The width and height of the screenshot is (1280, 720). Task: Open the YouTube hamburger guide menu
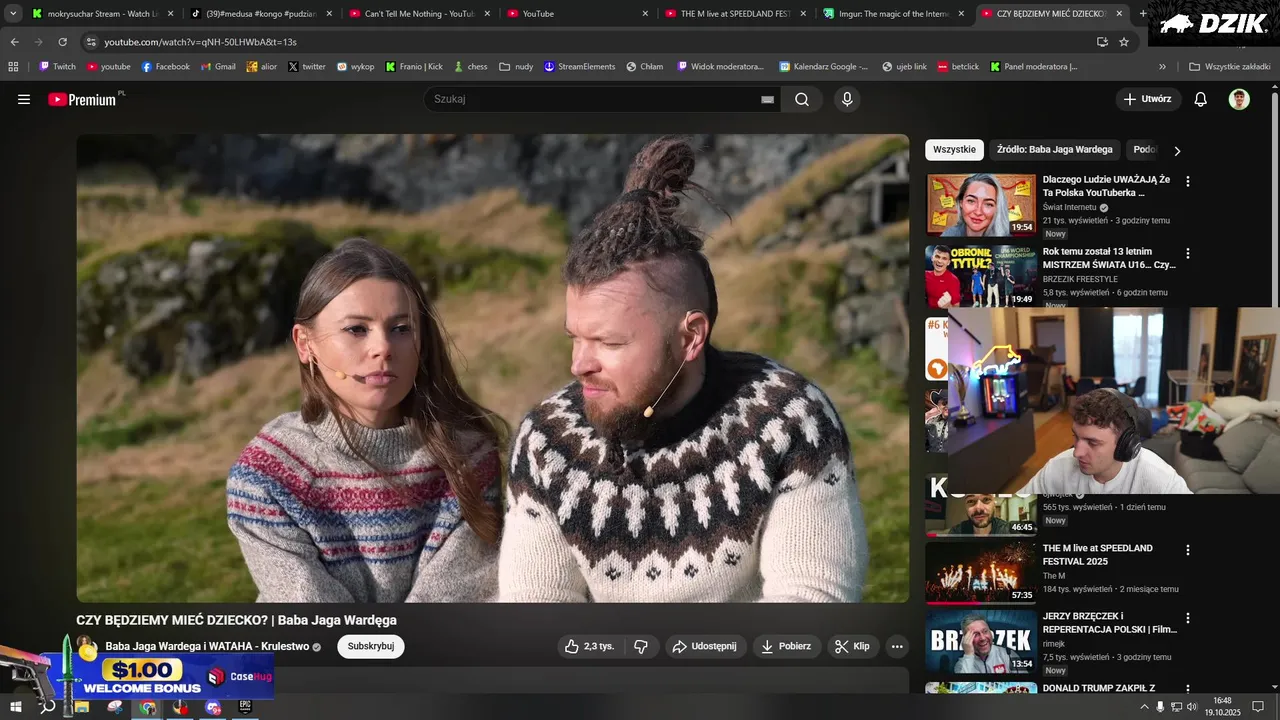click(x=24, y=99)
